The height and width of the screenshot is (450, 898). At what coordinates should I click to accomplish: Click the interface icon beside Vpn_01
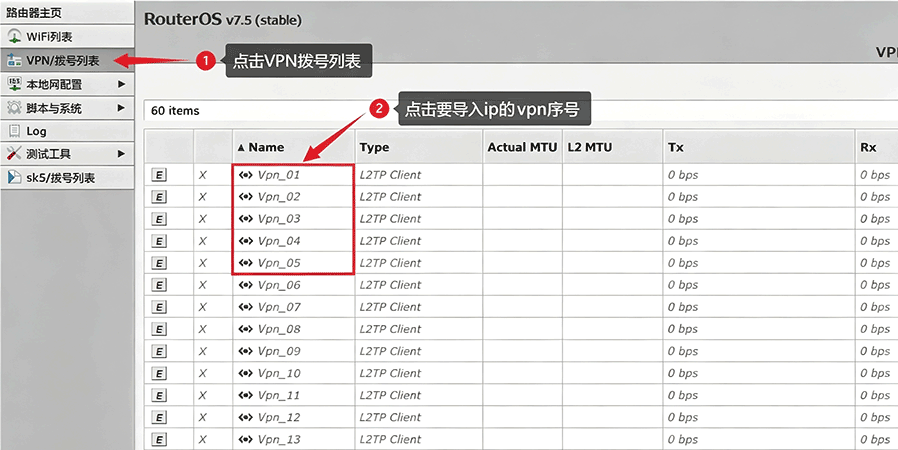pyautogui.click(x=246, y=175)
